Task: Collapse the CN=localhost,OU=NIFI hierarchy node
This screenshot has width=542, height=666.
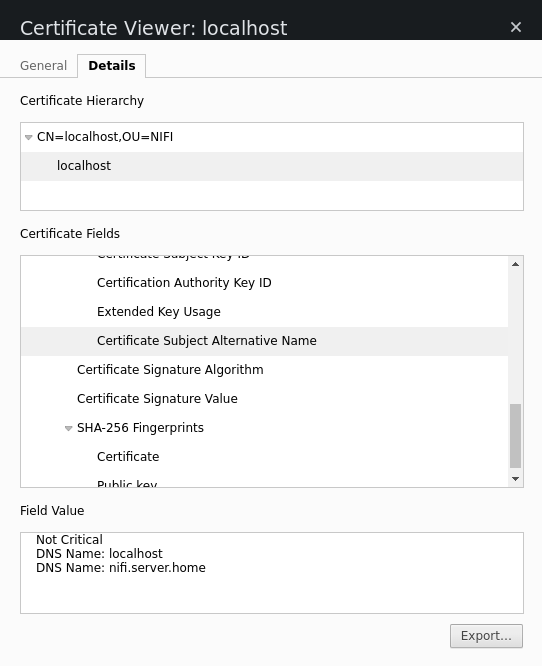Action: (x=29, y=137)
